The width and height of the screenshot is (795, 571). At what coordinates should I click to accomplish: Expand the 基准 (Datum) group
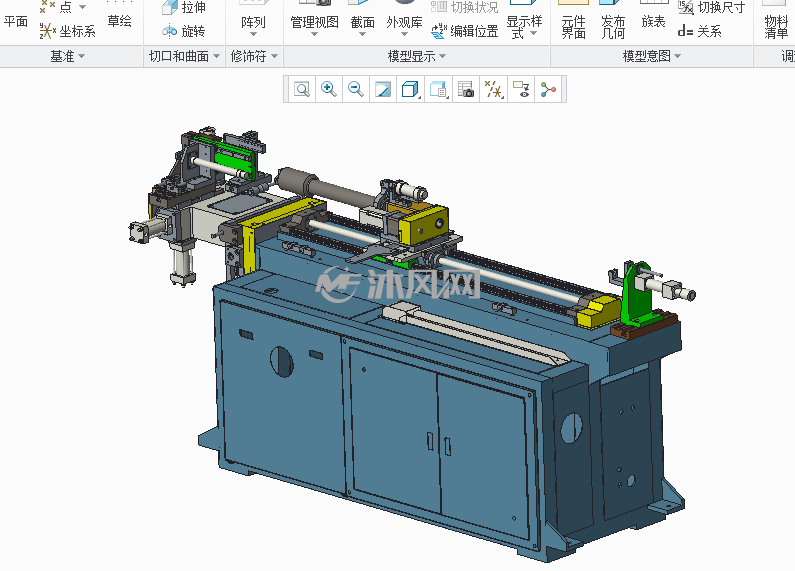click(x=67, y=56)
